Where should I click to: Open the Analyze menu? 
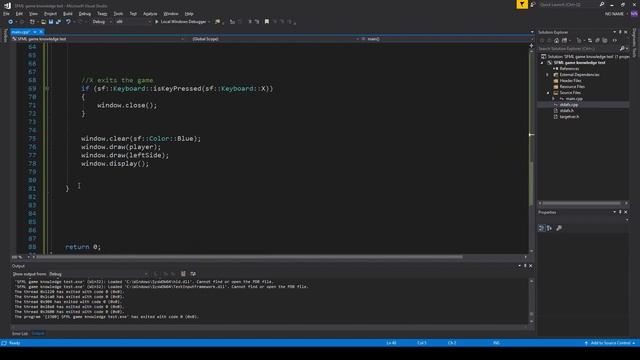150,14
